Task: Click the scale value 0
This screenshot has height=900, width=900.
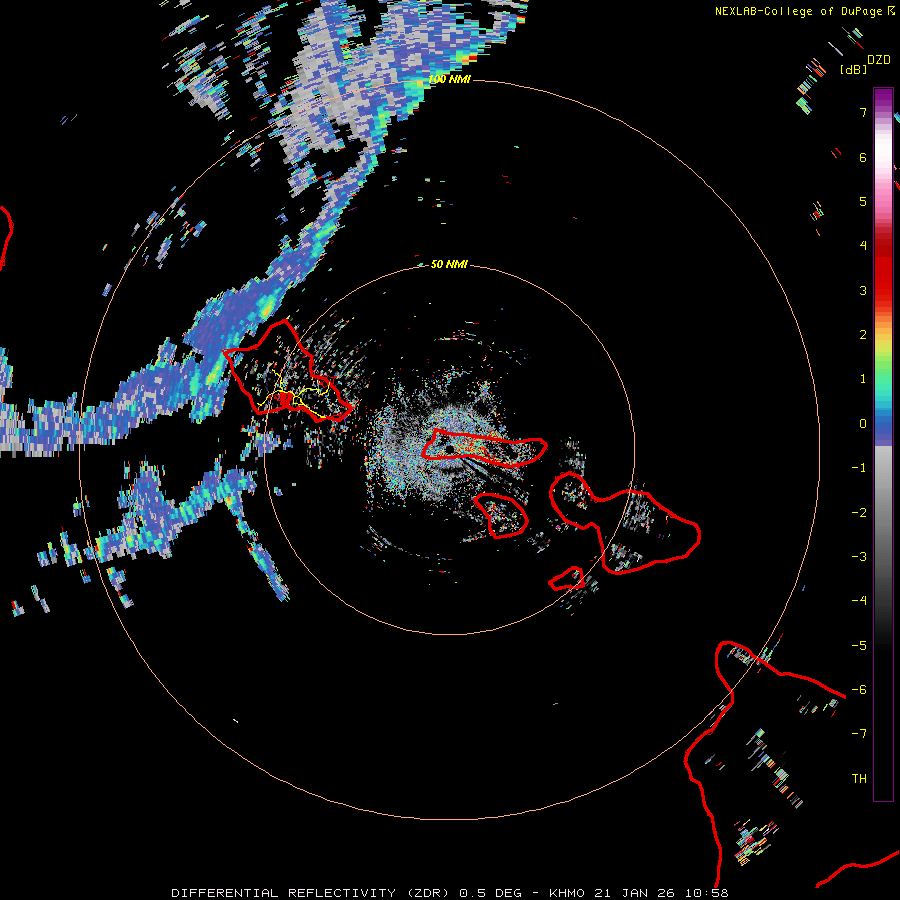Action: pos(863,424)
